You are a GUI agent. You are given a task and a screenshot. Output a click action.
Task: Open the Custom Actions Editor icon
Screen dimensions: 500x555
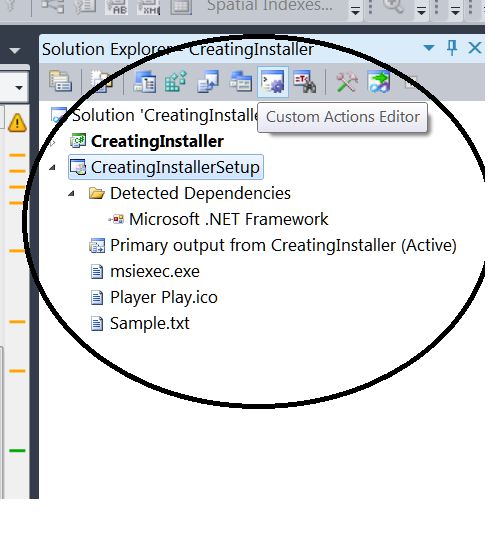pyautogui.click(x=273, y=82)
